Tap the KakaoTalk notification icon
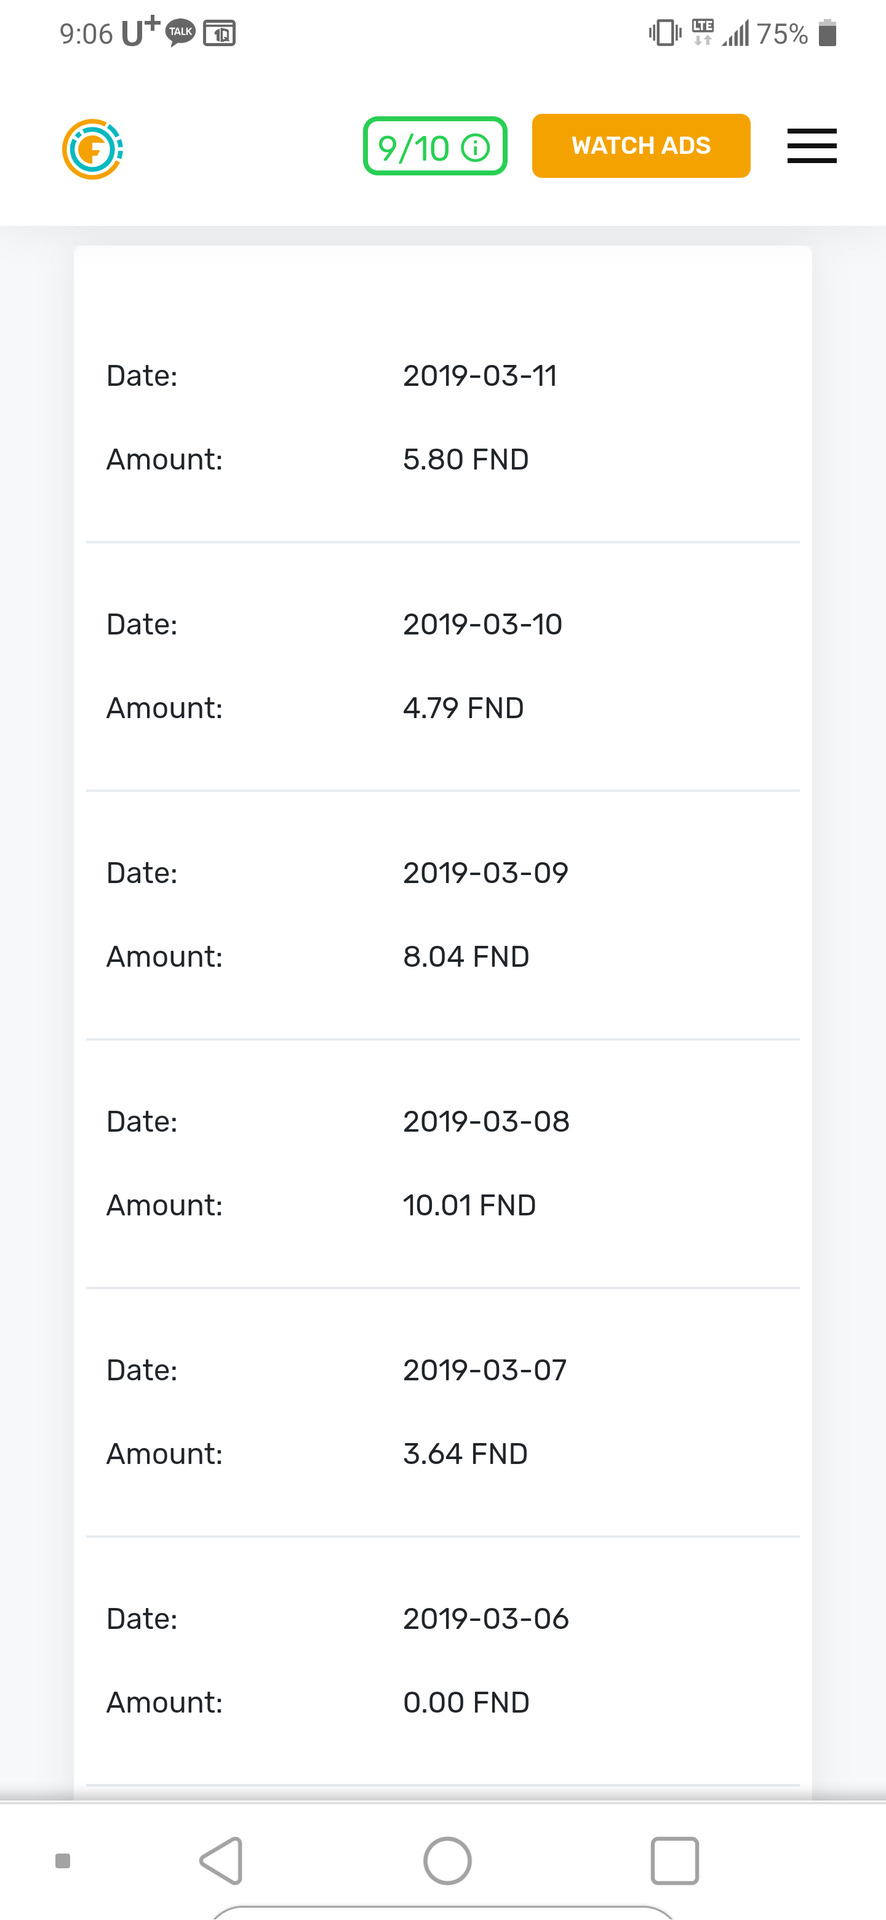This screenshot has width=886, height=1920. [x=180, y=33]
